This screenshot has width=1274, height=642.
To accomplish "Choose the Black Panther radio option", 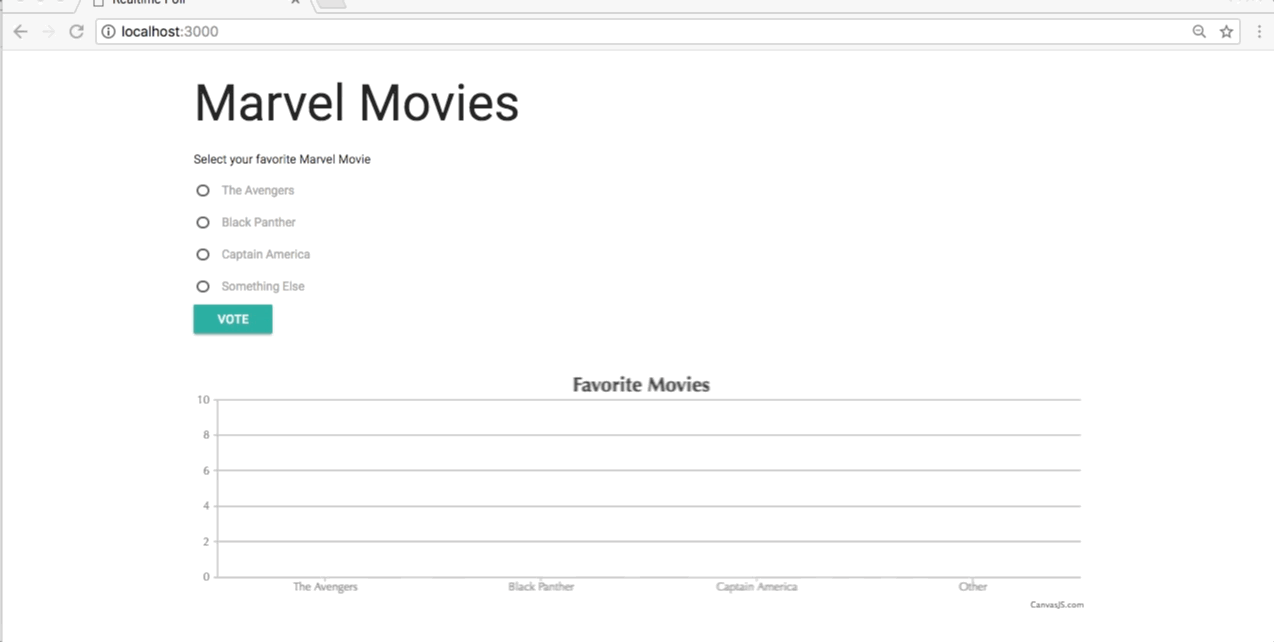I will tap(203, 222).
